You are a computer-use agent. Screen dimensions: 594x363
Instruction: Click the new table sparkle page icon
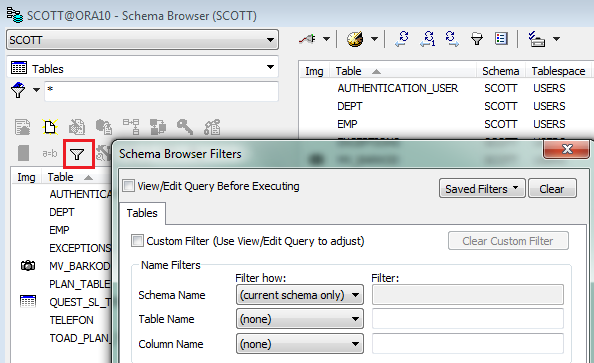50,127
